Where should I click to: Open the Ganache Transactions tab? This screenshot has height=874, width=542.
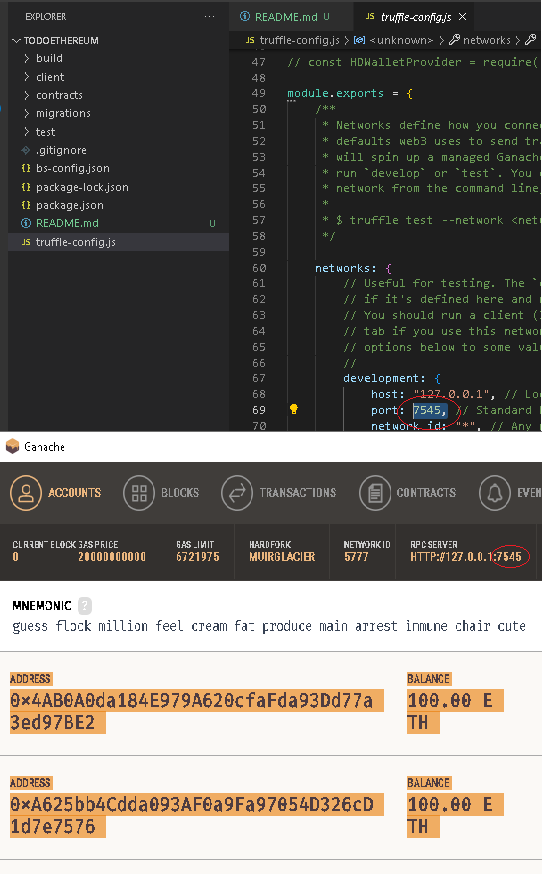tap(279, 493)
